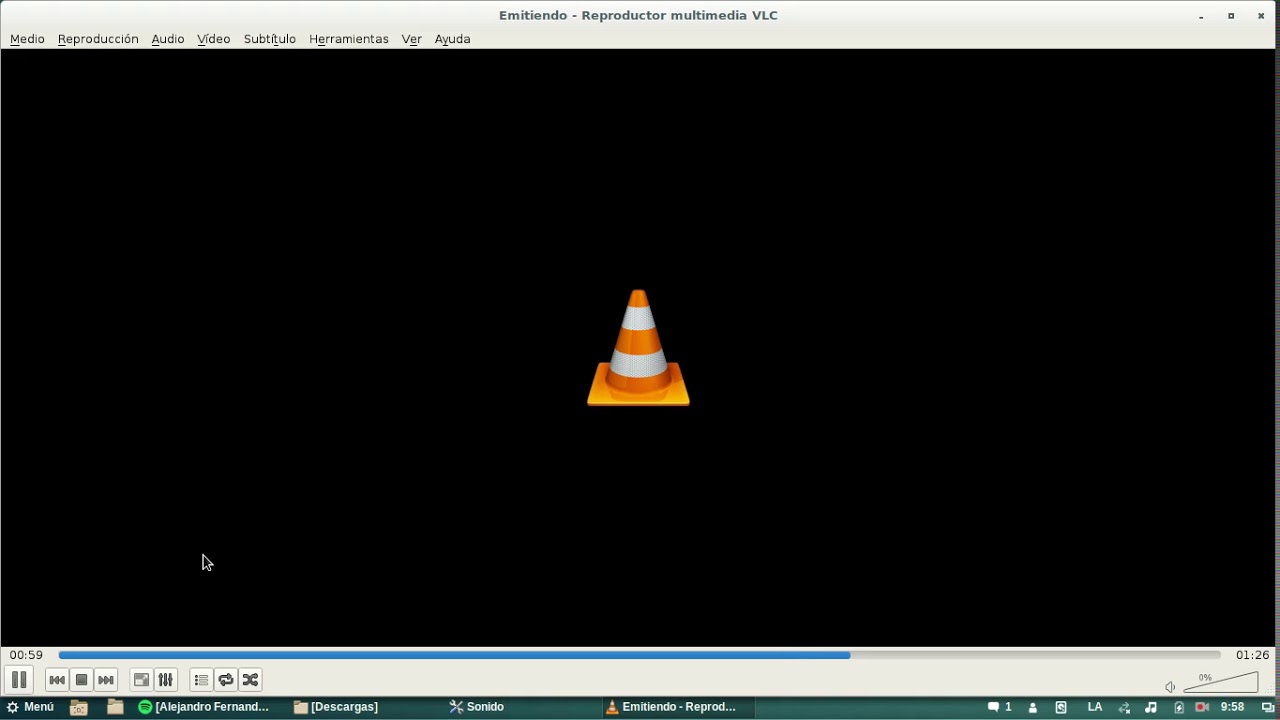Open the Subtítulo menu
Screen dimensions: 1280x720
pyautogui.click(x=270, y=39)
